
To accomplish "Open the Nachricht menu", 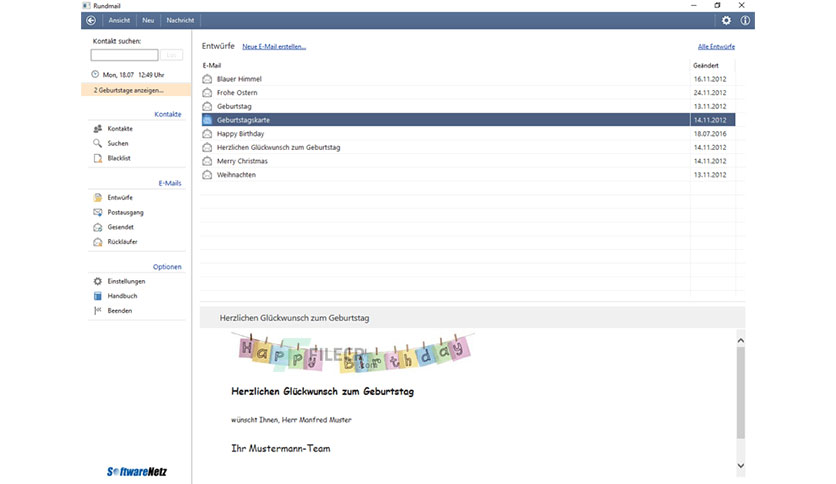I will [x=180, y=20].
